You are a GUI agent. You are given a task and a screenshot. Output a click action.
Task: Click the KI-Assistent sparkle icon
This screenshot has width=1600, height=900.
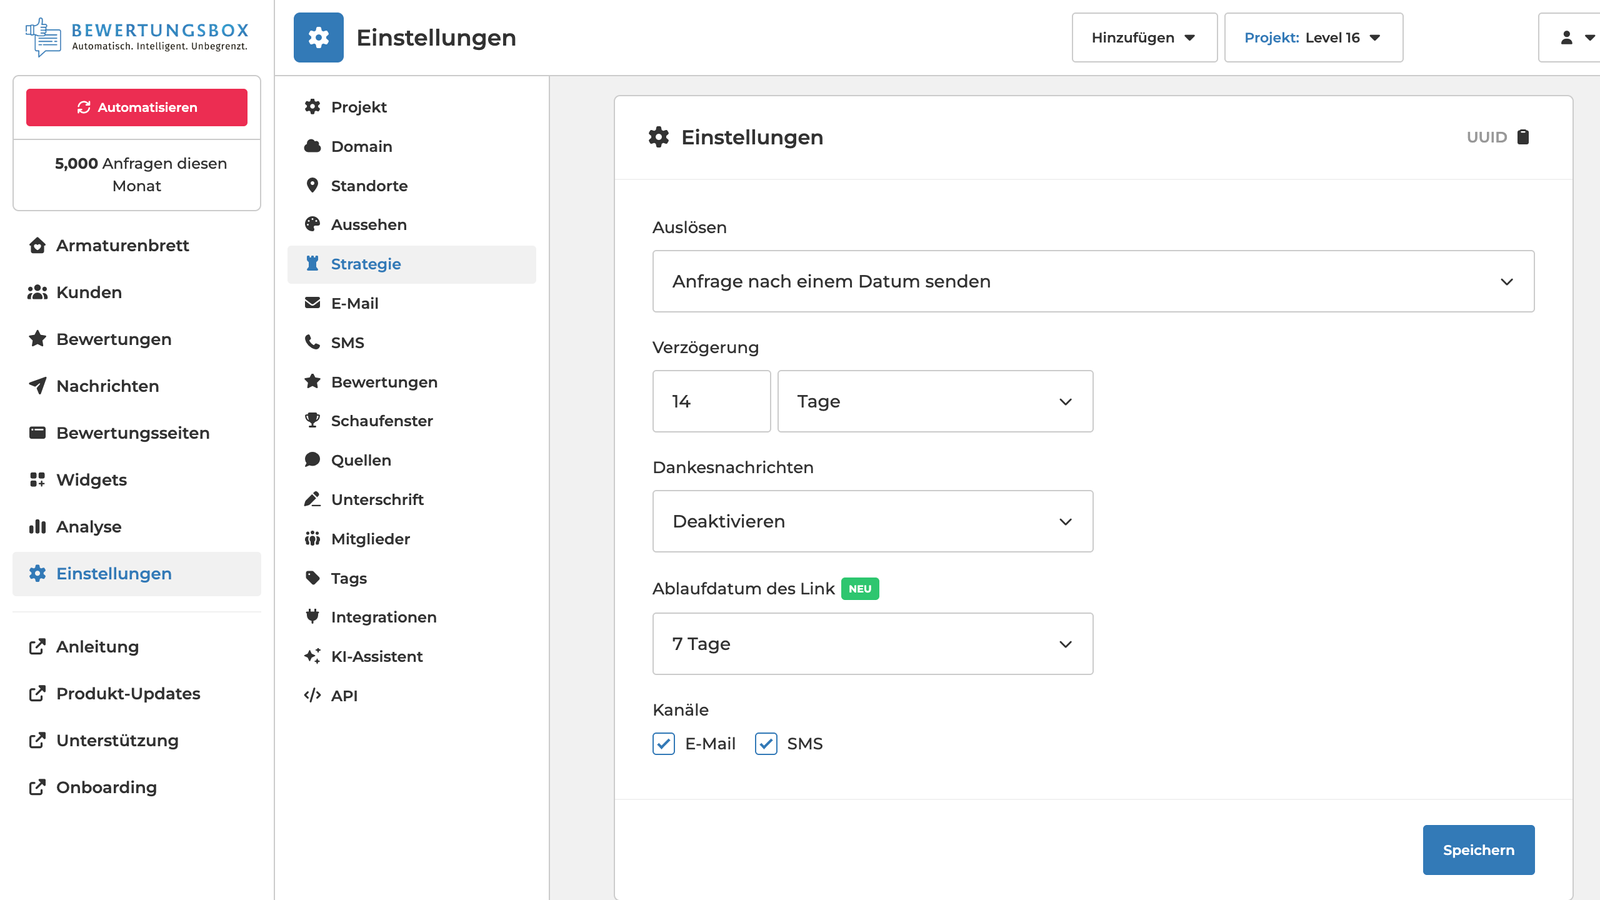point(312,656)
